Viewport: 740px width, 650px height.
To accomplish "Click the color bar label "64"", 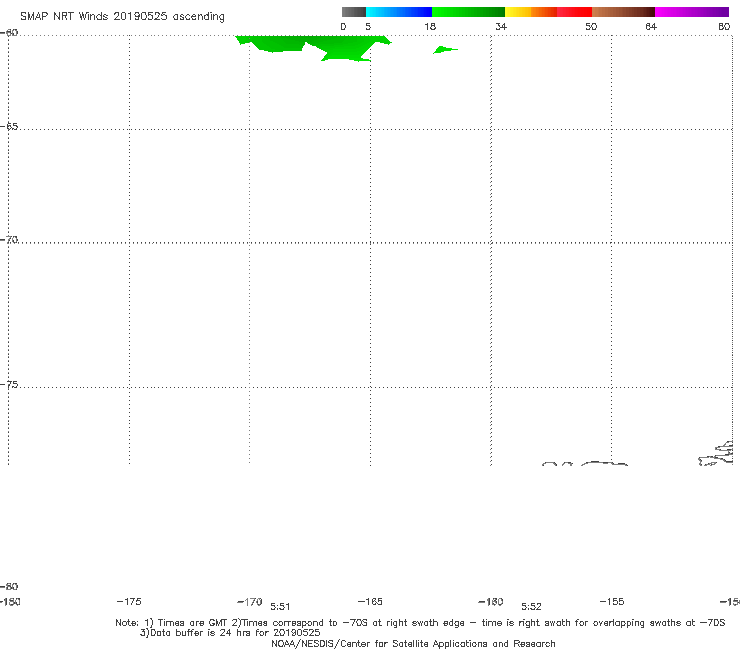I will [x=651, y=26].
